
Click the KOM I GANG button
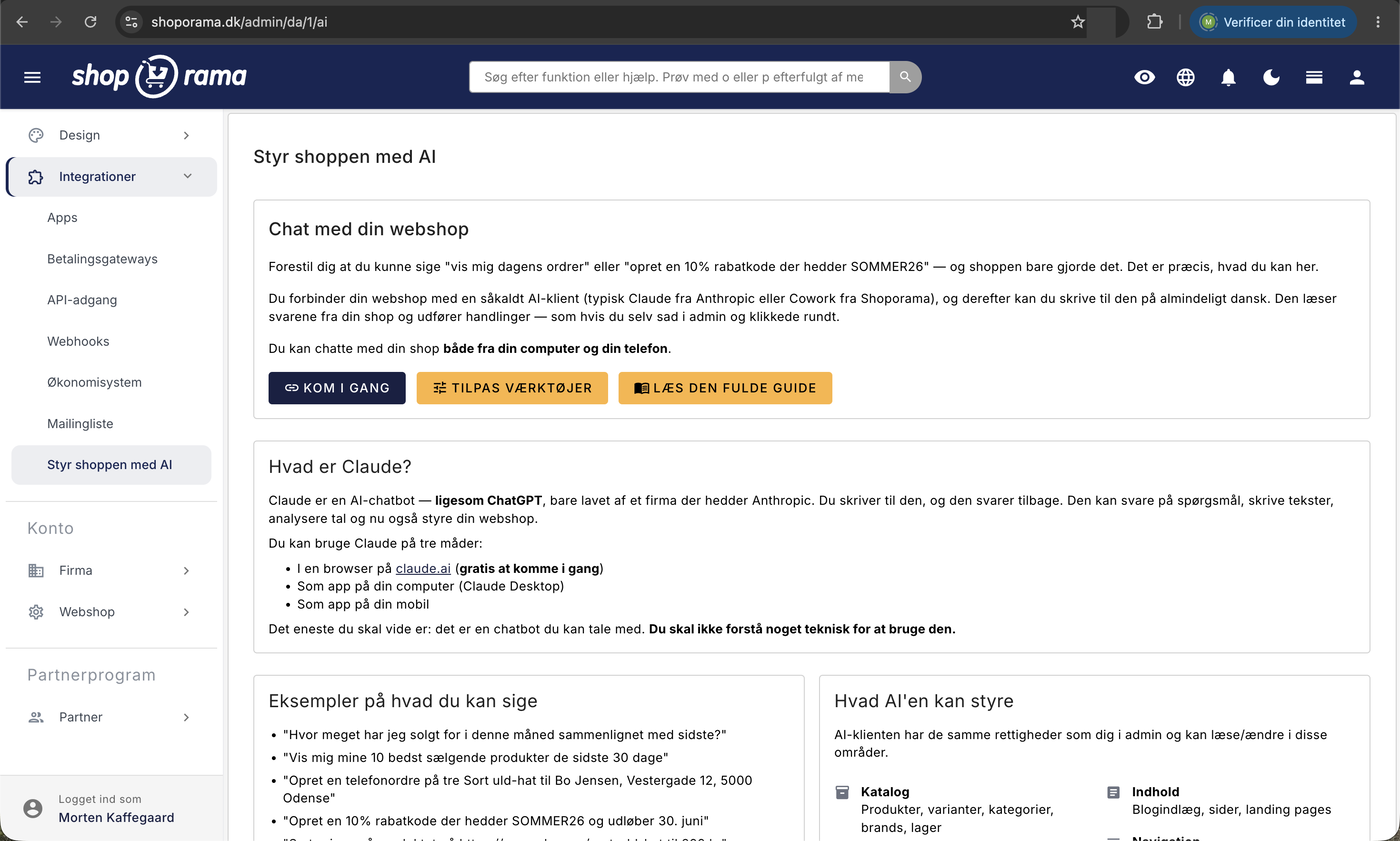337,388
